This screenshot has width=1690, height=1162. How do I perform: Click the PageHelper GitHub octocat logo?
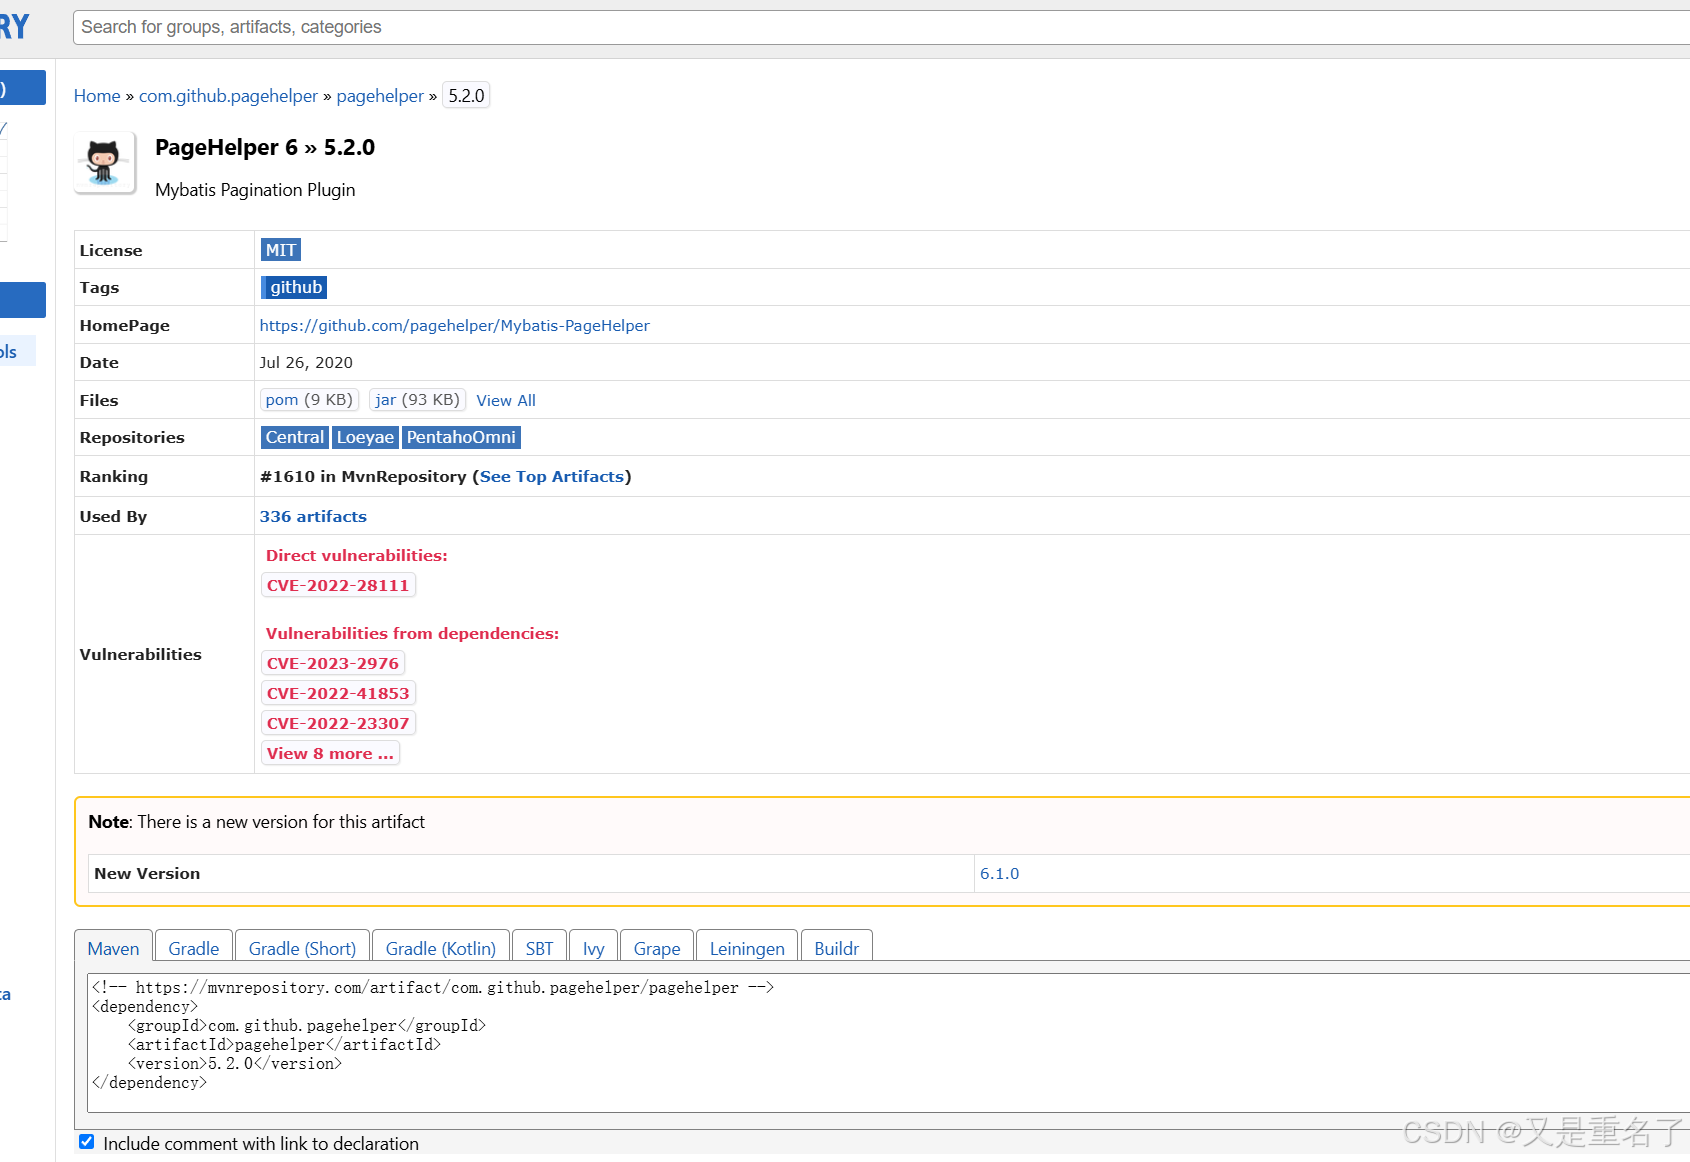click(104, 162)
